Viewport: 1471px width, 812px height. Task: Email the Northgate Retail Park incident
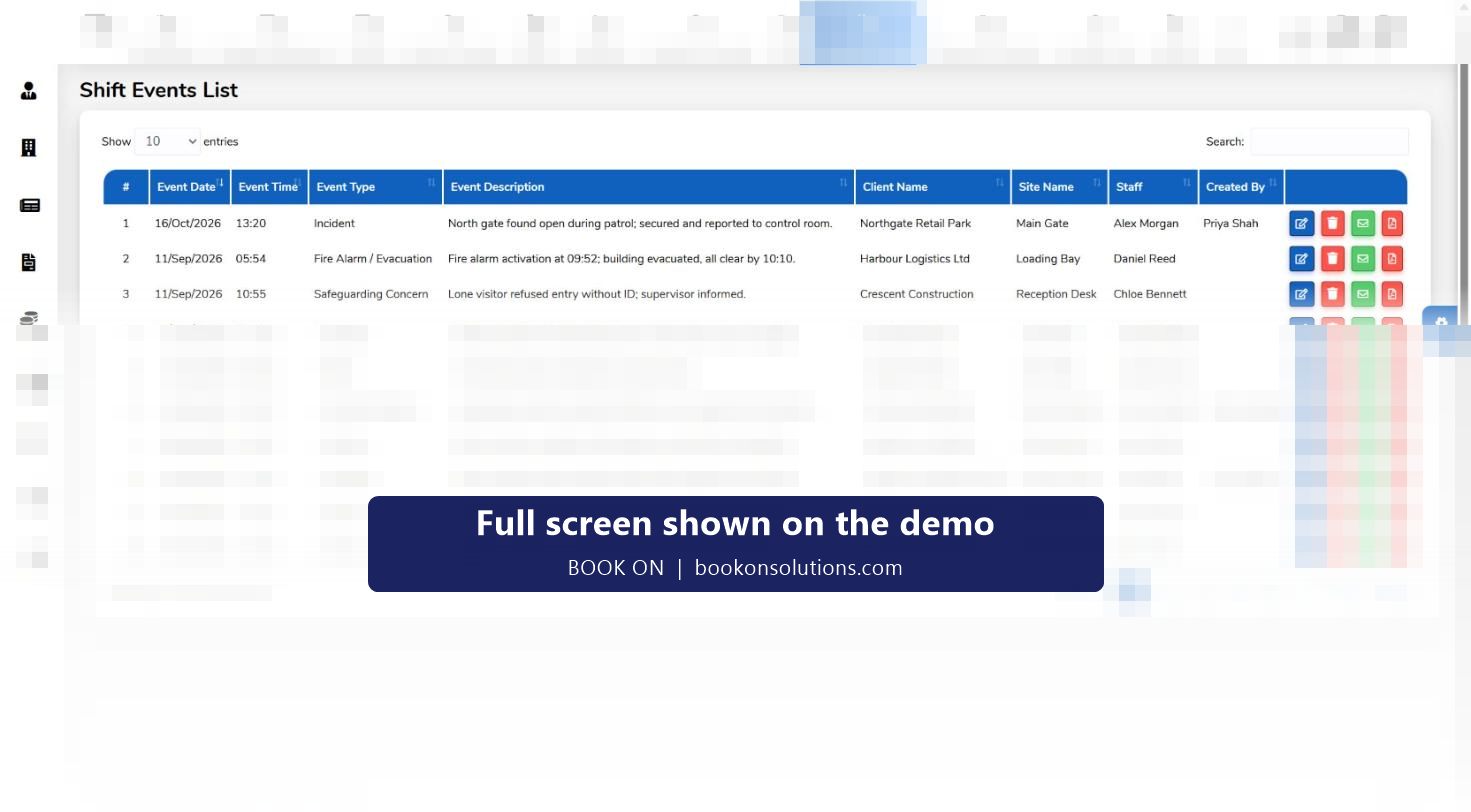[x=1362, y=223]
